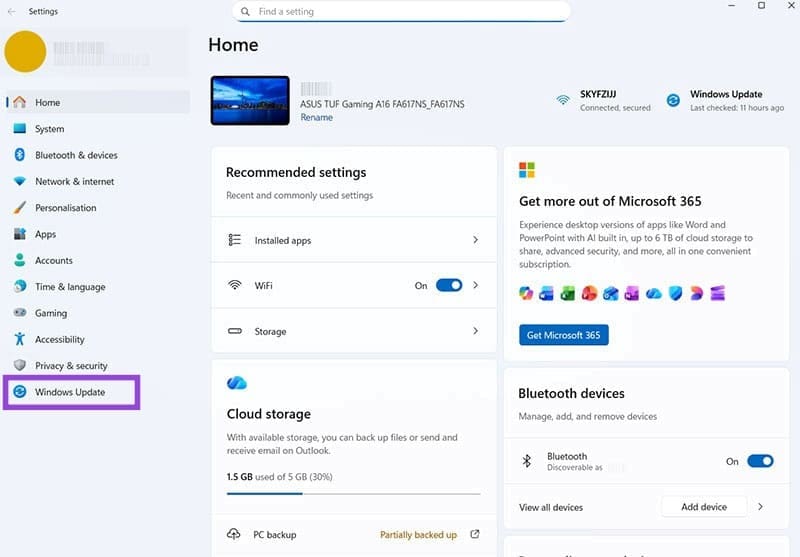Click the System monitor icon

19,129
